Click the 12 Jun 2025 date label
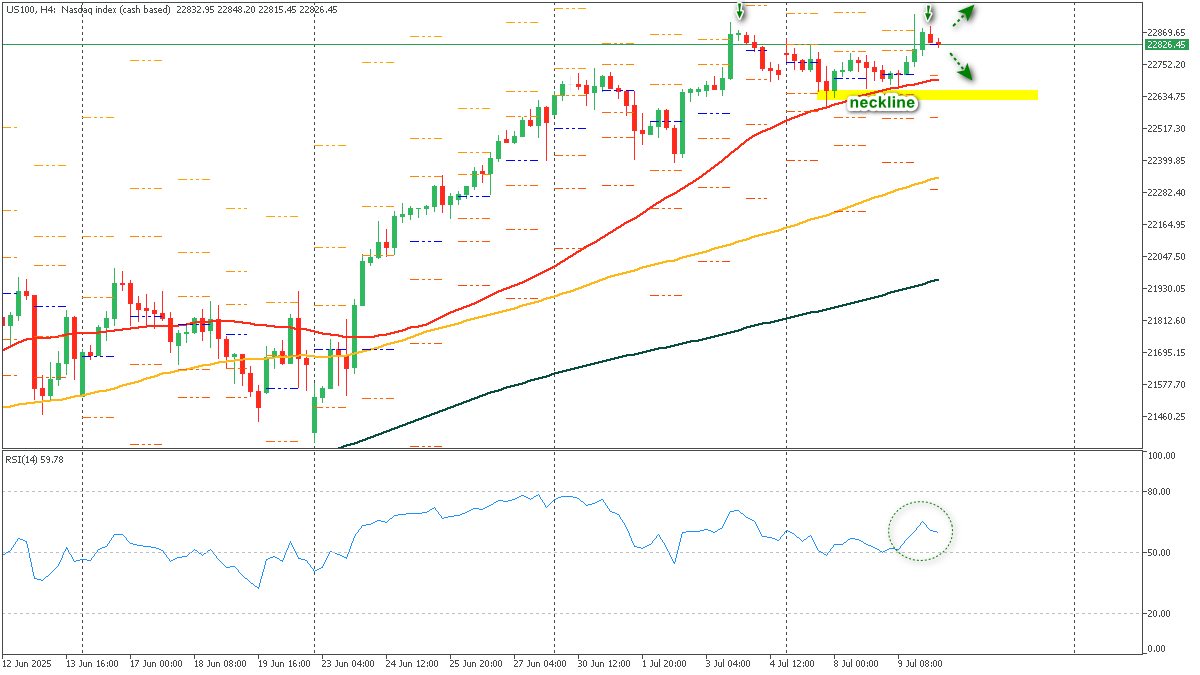This screenshot has height=675, width=1200. pos(28,663)
